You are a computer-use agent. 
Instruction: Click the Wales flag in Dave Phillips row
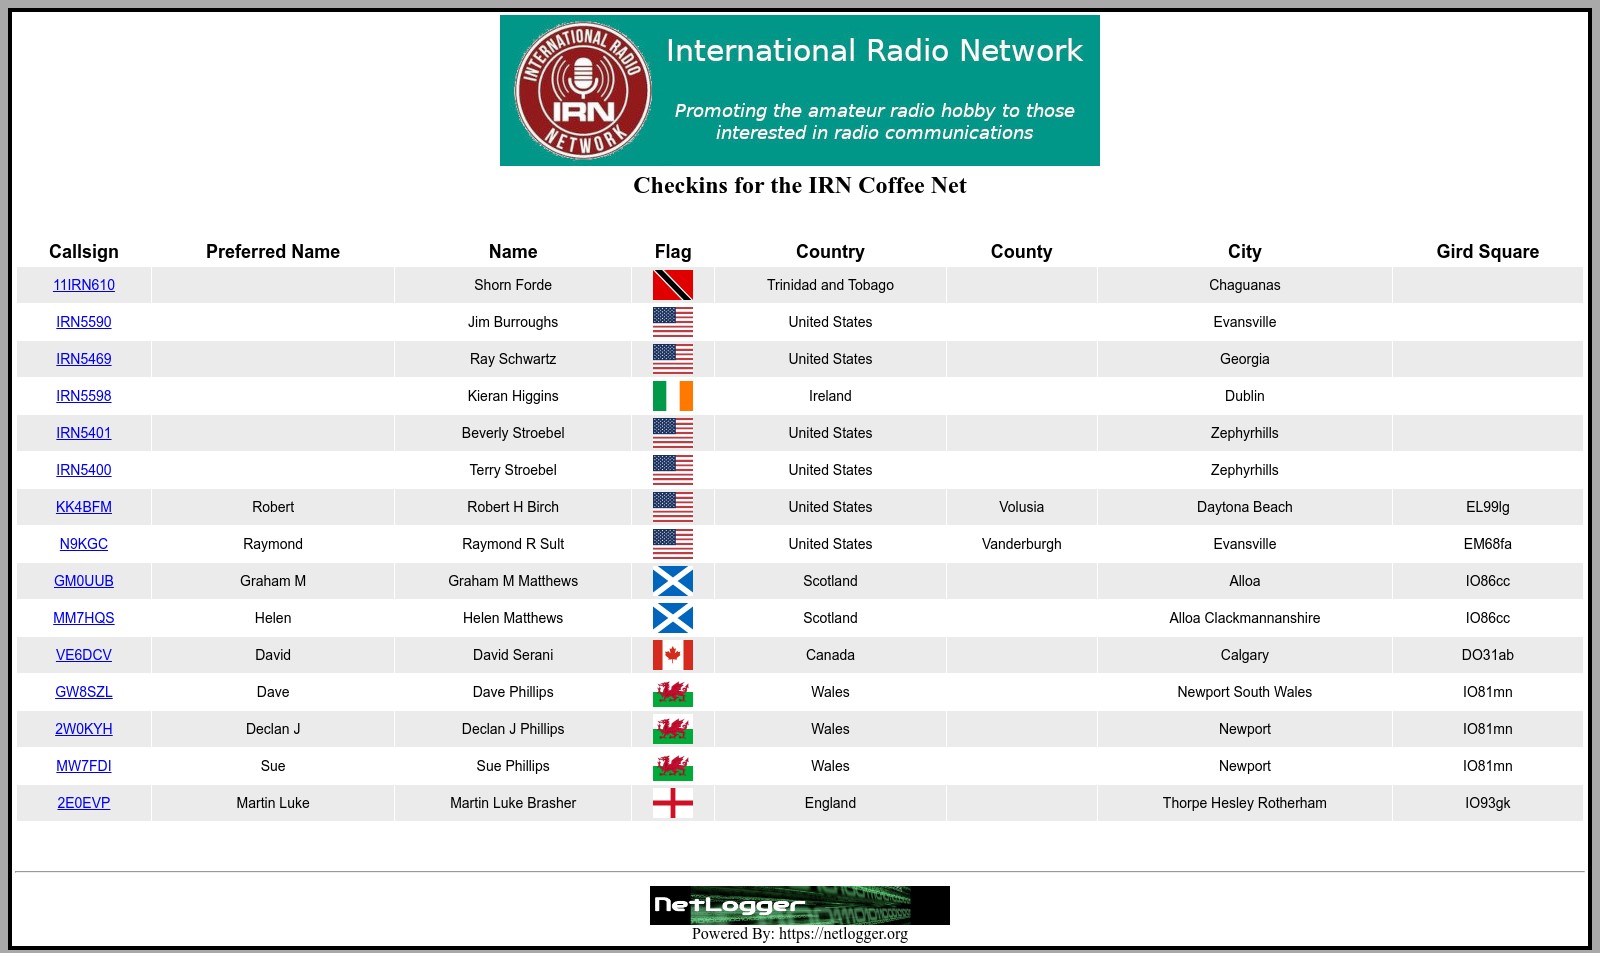coord(672,692)
